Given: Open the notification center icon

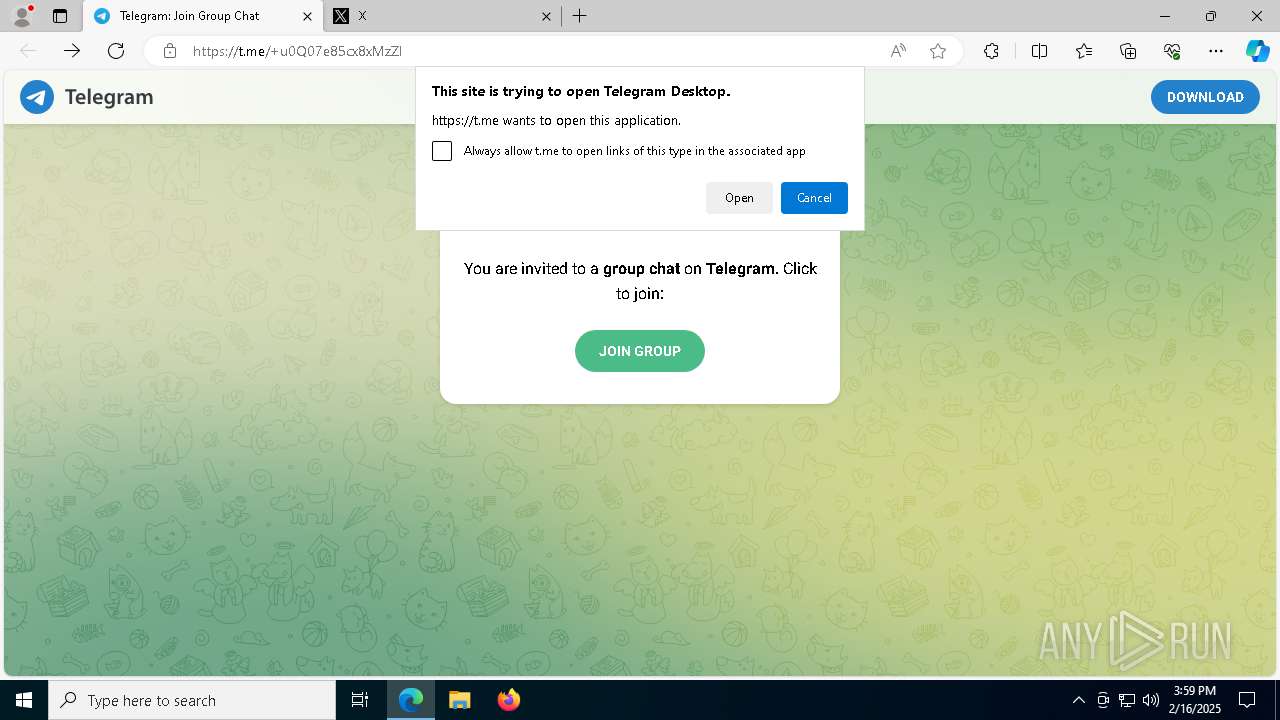Looking at the screenshot, I should (1247, 700).
